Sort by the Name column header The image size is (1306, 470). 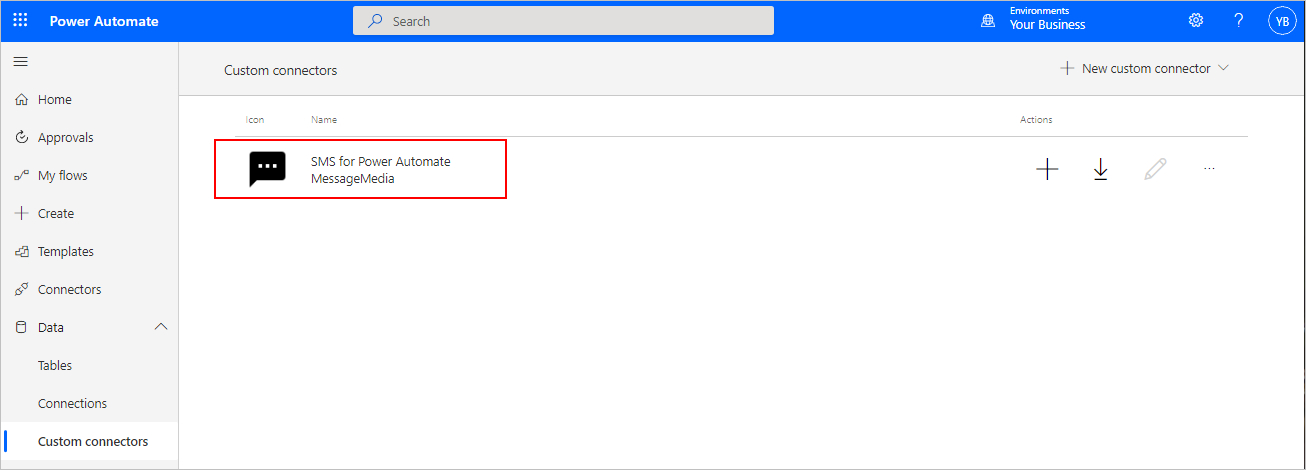324,120
